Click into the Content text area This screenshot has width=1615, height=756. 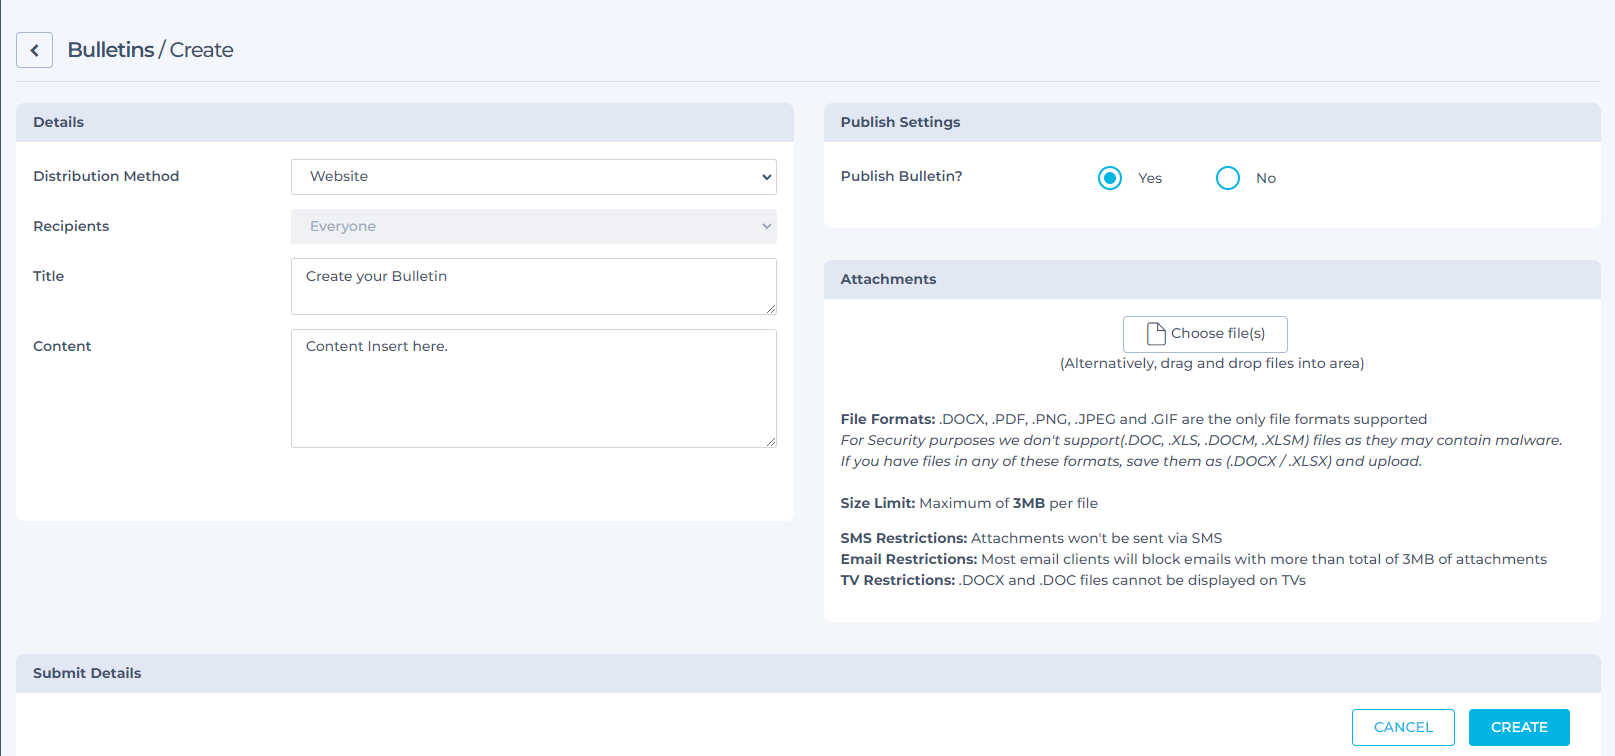pos(533,388)
